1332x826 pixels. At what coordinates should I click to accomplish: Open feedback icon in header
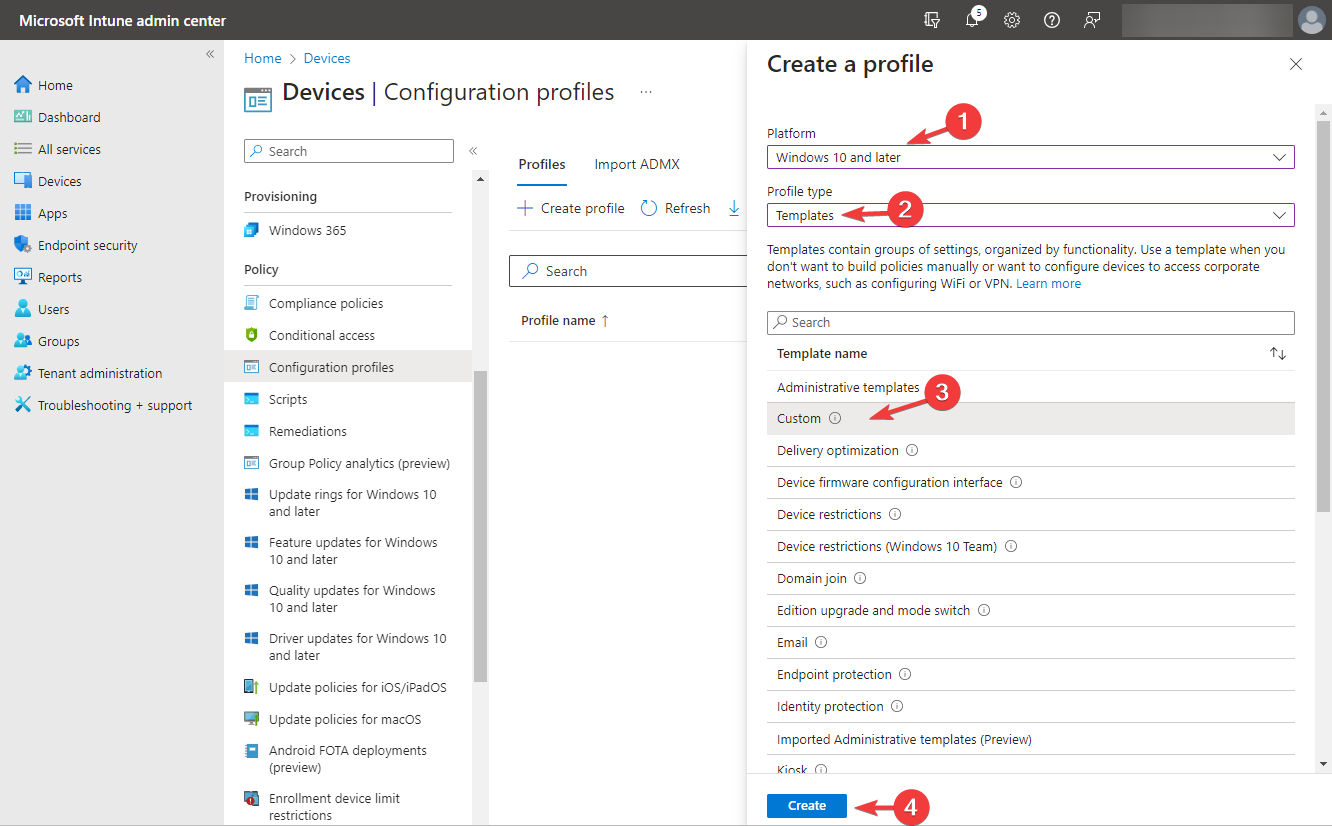coord(1092,20)
